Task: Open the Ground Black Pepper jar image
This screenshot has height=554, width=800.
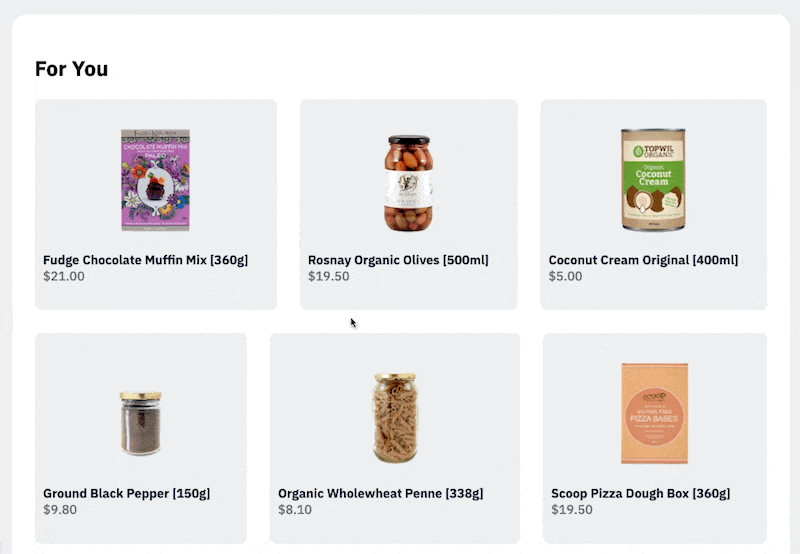Action: pyautogui.click(x=141, y=423)
